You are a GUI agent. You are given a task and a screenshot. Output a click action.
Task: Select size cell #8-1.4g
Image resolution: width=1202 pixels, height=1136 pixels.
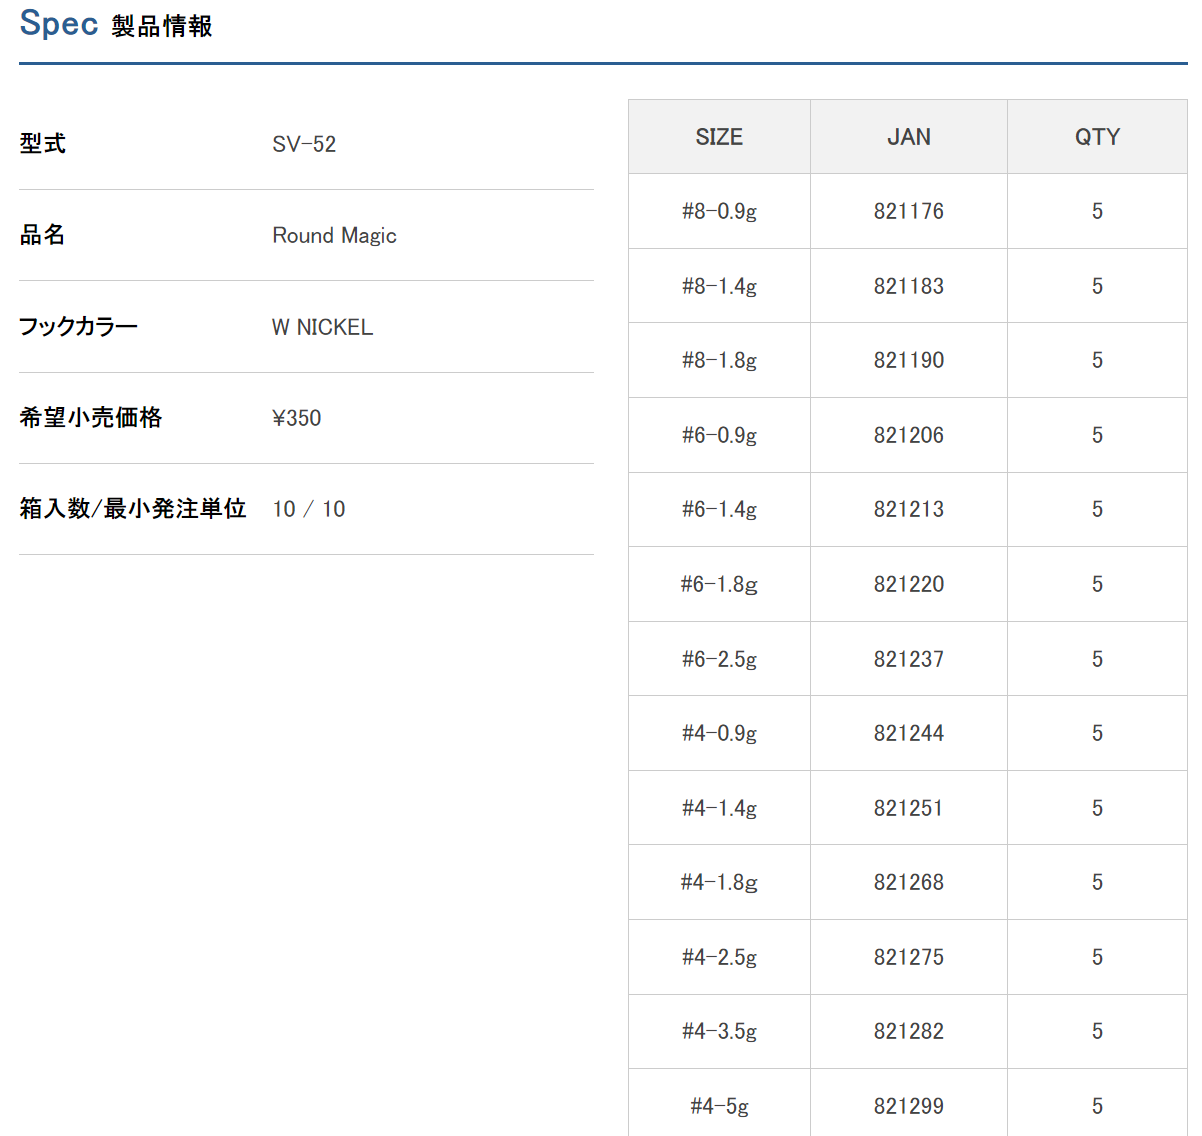[x=719, y=286]
